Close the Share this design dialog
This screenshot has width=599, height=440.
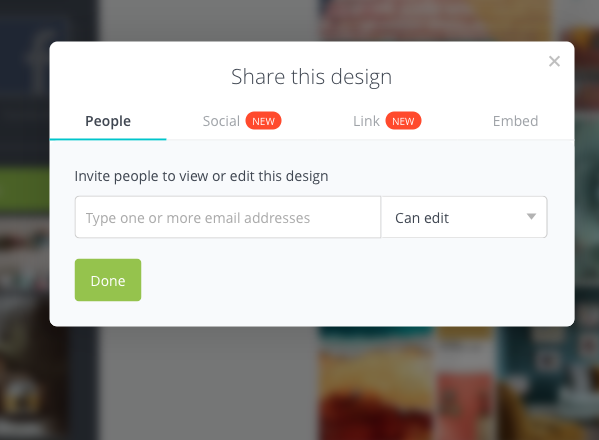click(554, 61)
